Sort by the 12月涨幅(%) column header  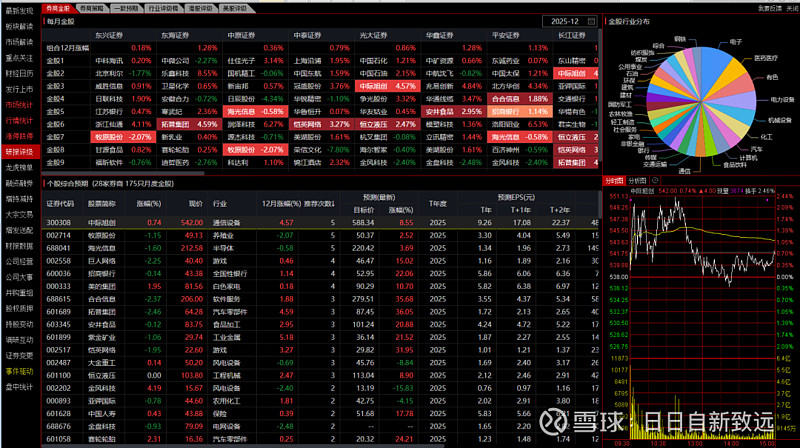pos(281,204)
